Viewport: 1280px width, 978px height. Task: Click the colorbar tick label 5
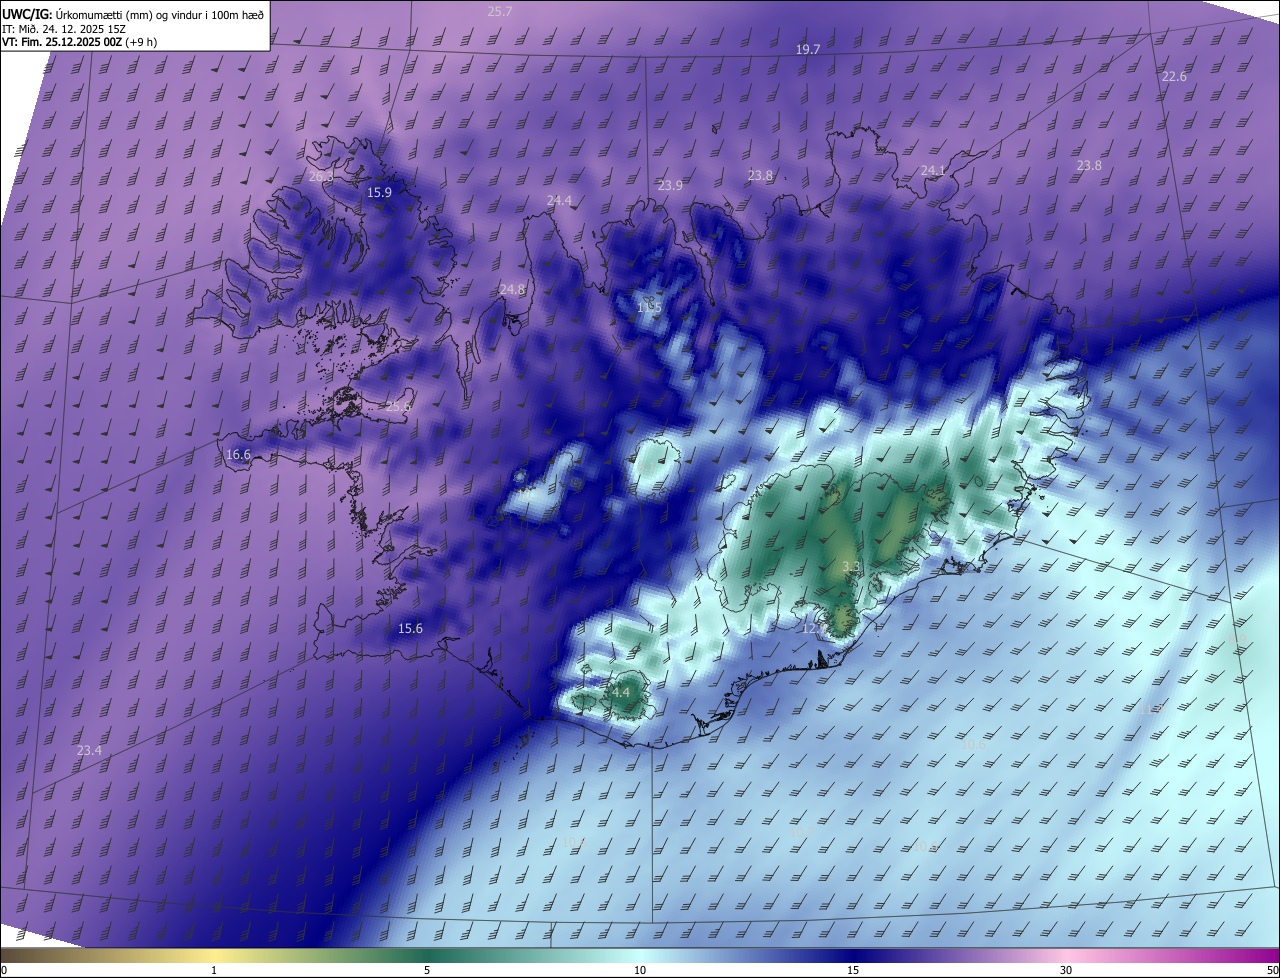pos(427,970)
